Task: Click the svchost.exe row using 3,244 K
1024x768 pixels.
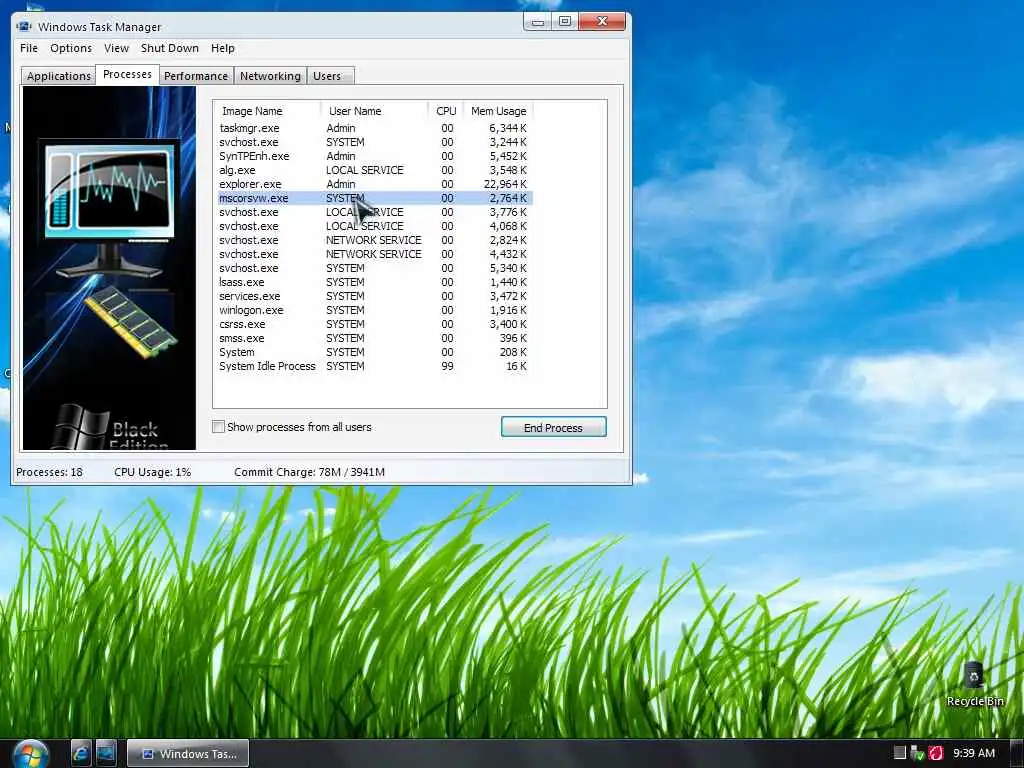Action: pos(375,142)
